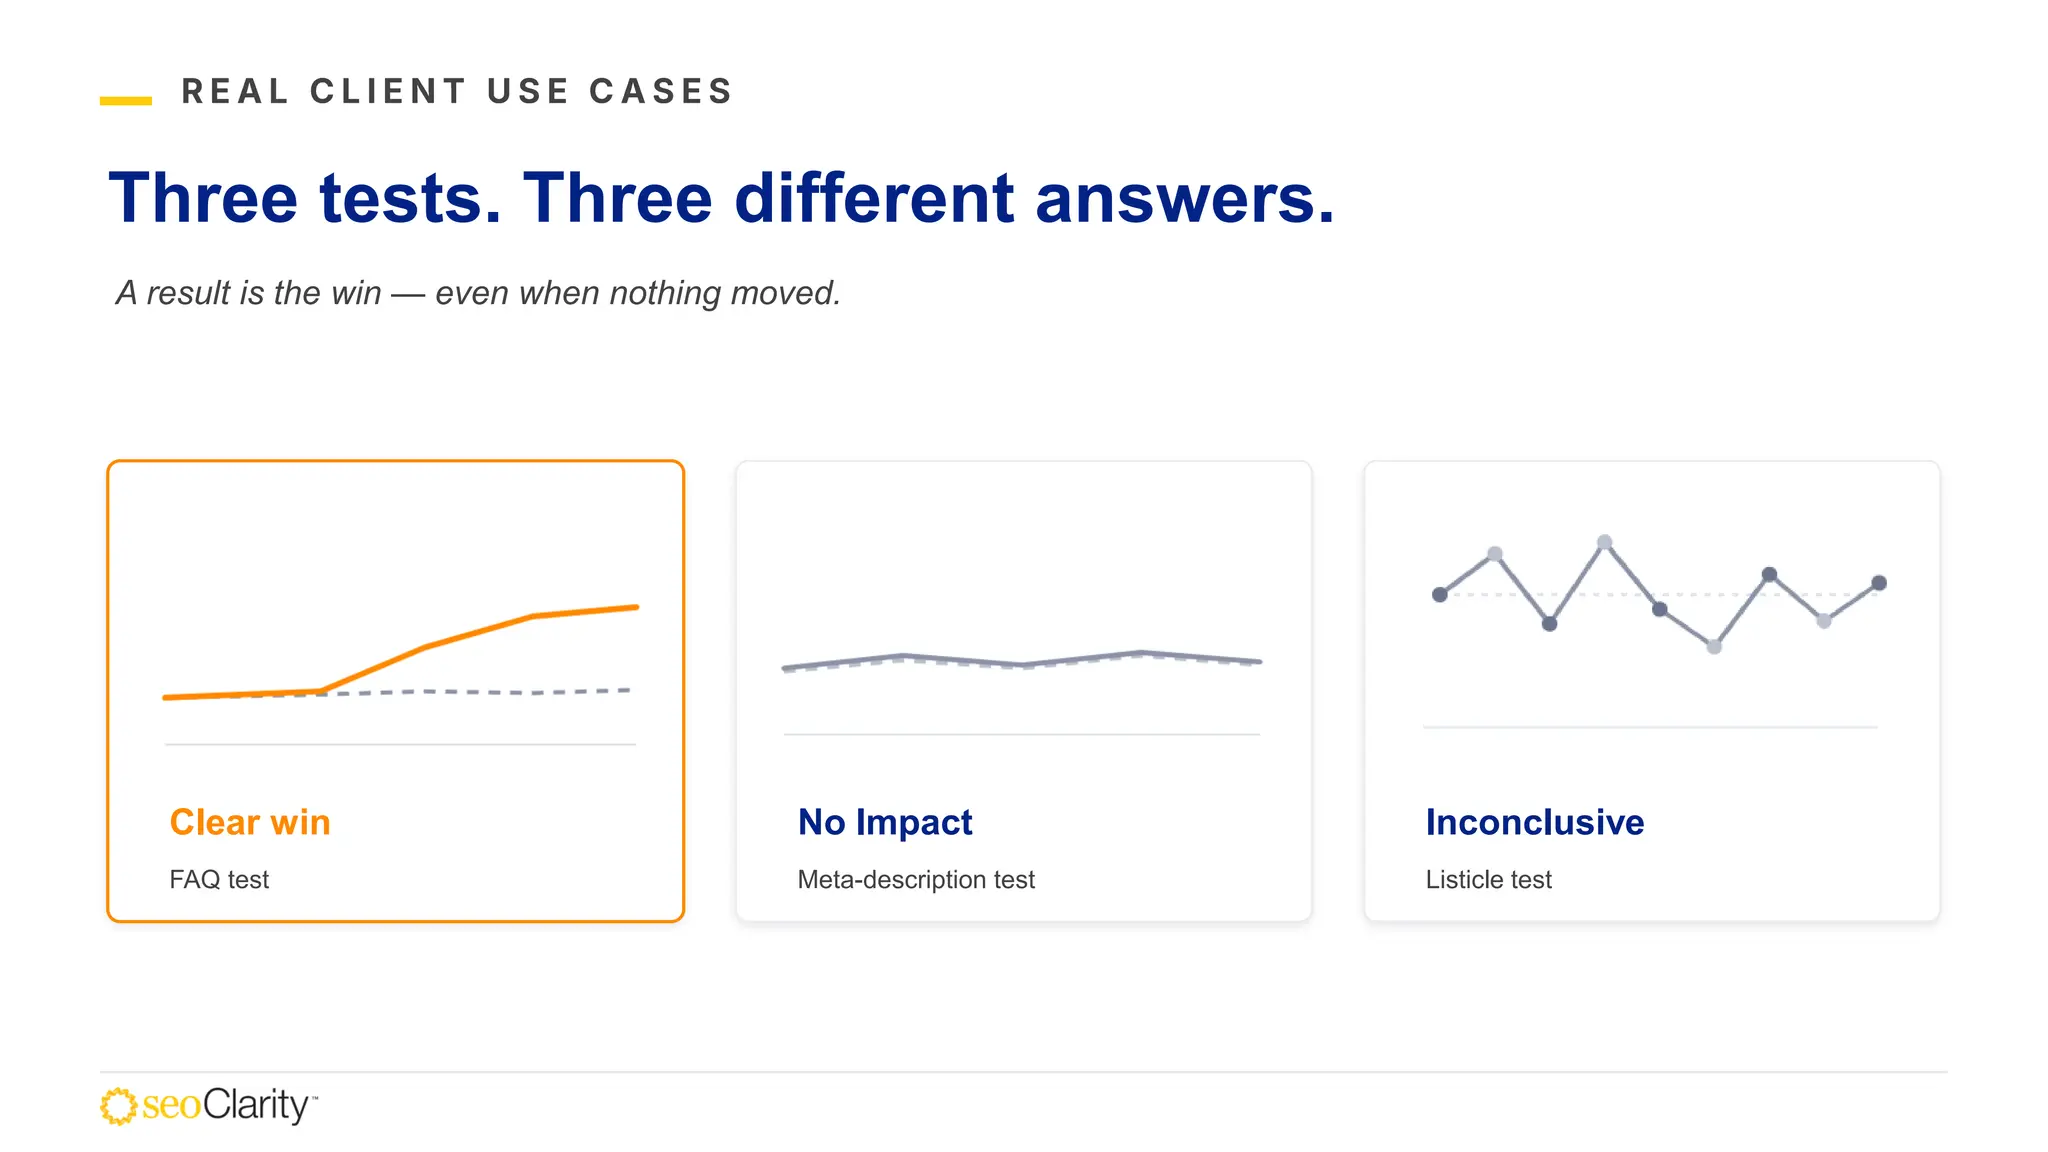Click the Meta-description test label
Image resolution: width=2048 pixels, height=1152 pixels.
tap(916, 879)
